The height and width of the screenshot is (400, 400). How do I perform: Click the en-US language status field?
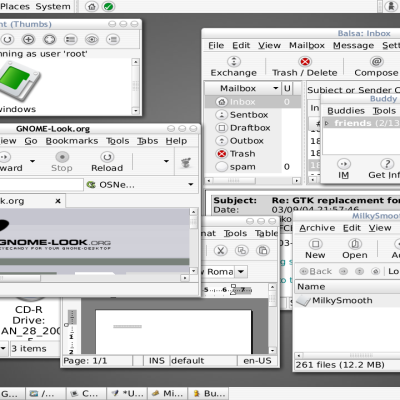(257, 361)
